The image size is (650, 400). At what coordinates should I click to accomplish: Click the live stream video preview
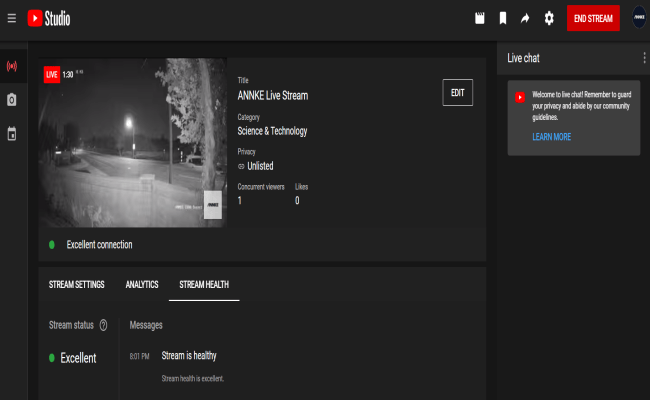(x=133, y=143)
